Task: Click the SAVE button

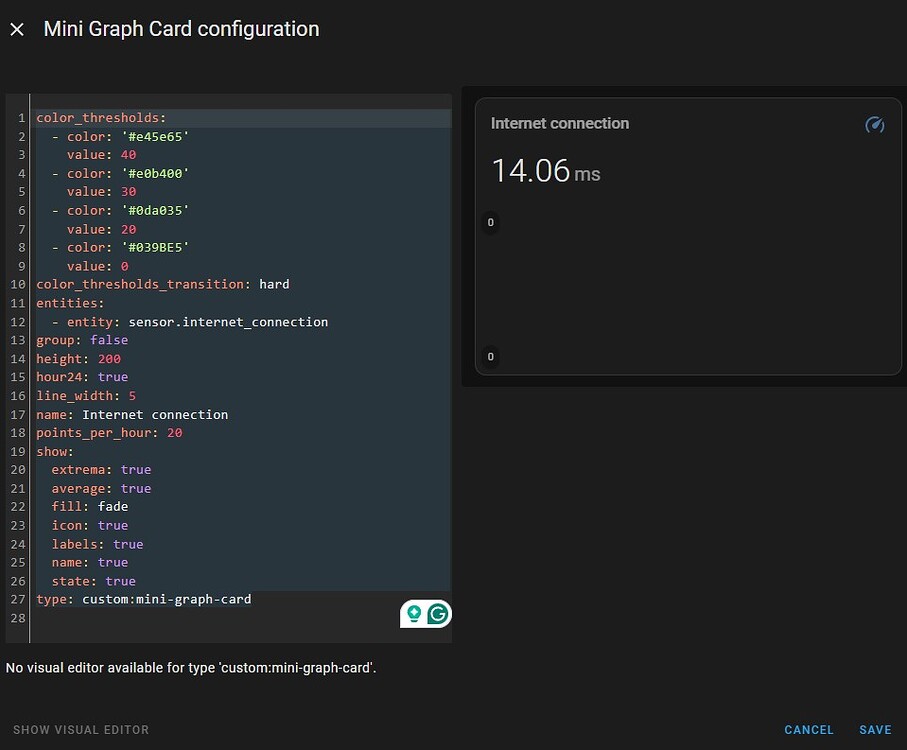Action: (875, 730)
